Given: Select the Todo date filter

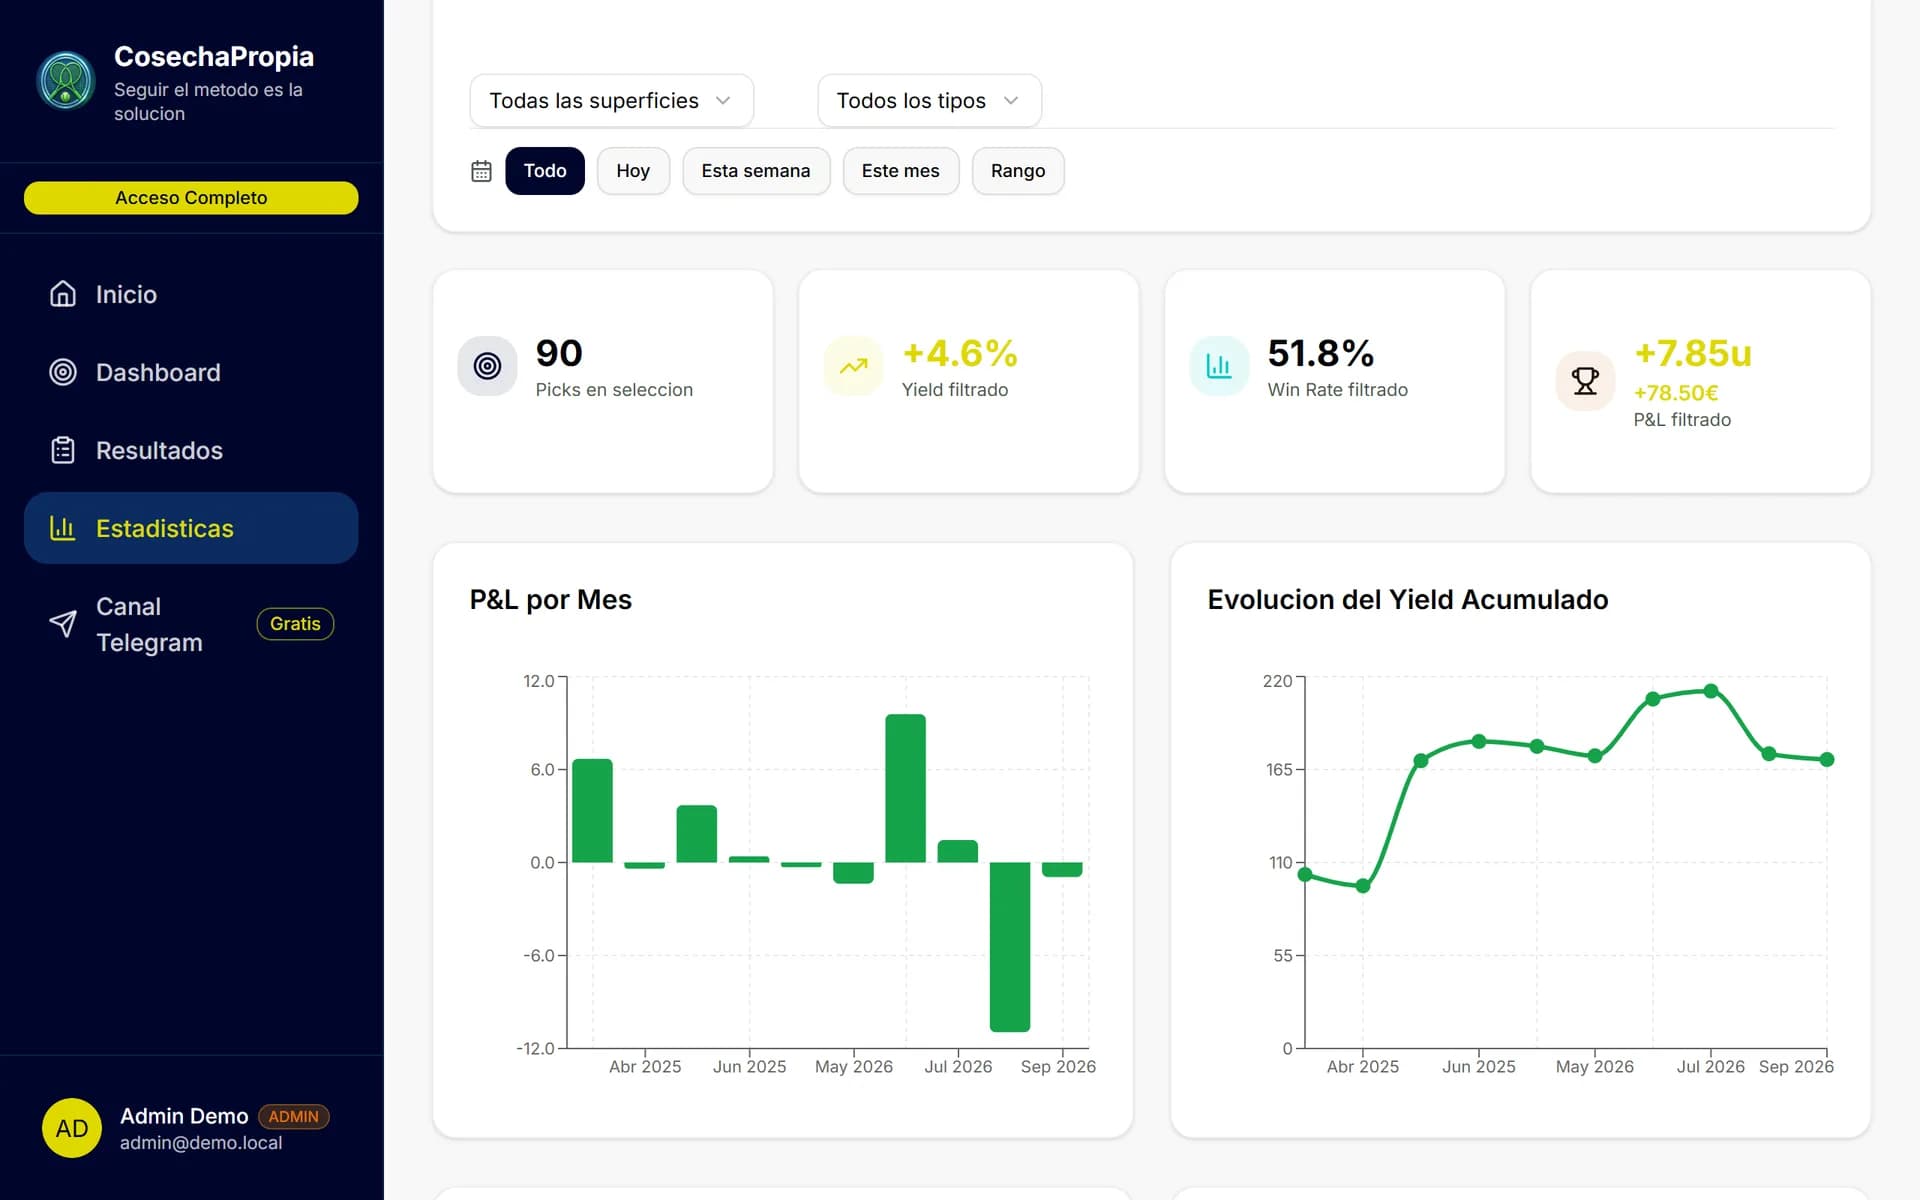Looking at the screenshot, I should 545,171.
